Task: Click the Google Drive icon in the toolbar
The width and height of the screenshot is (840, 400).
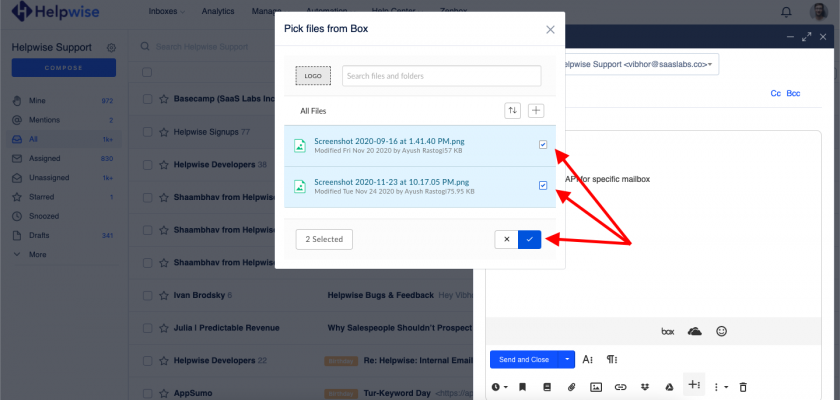Action: (x=668, y=386)
